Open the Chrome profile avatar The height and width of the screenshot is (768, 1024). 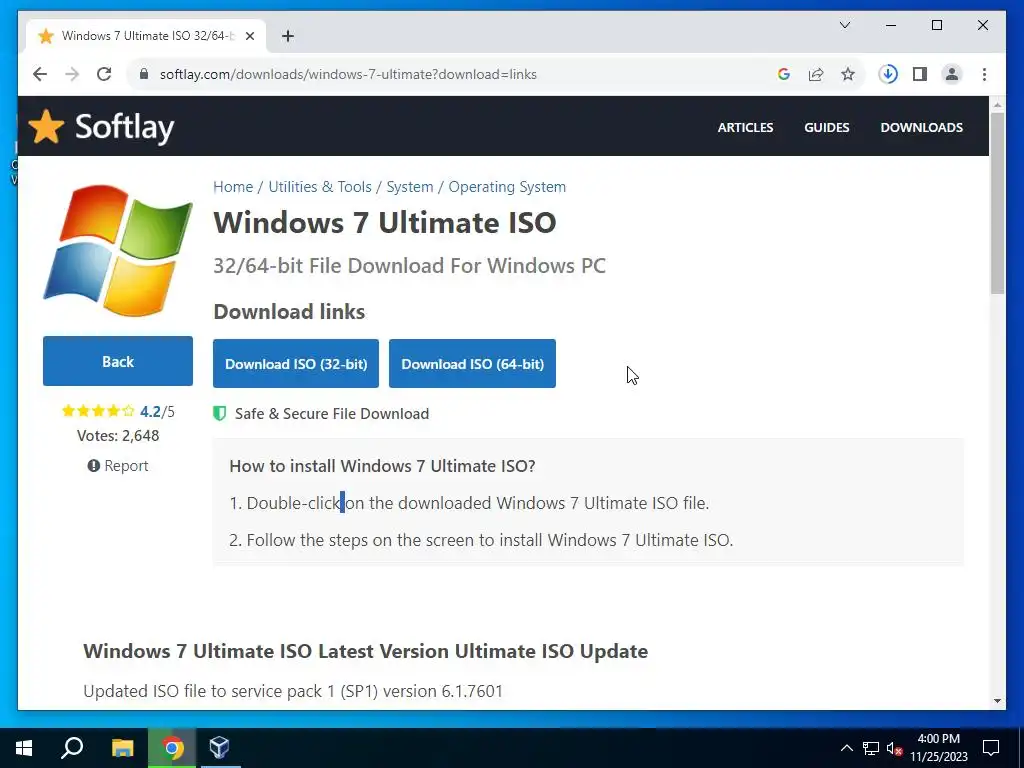tap(952, 74)
